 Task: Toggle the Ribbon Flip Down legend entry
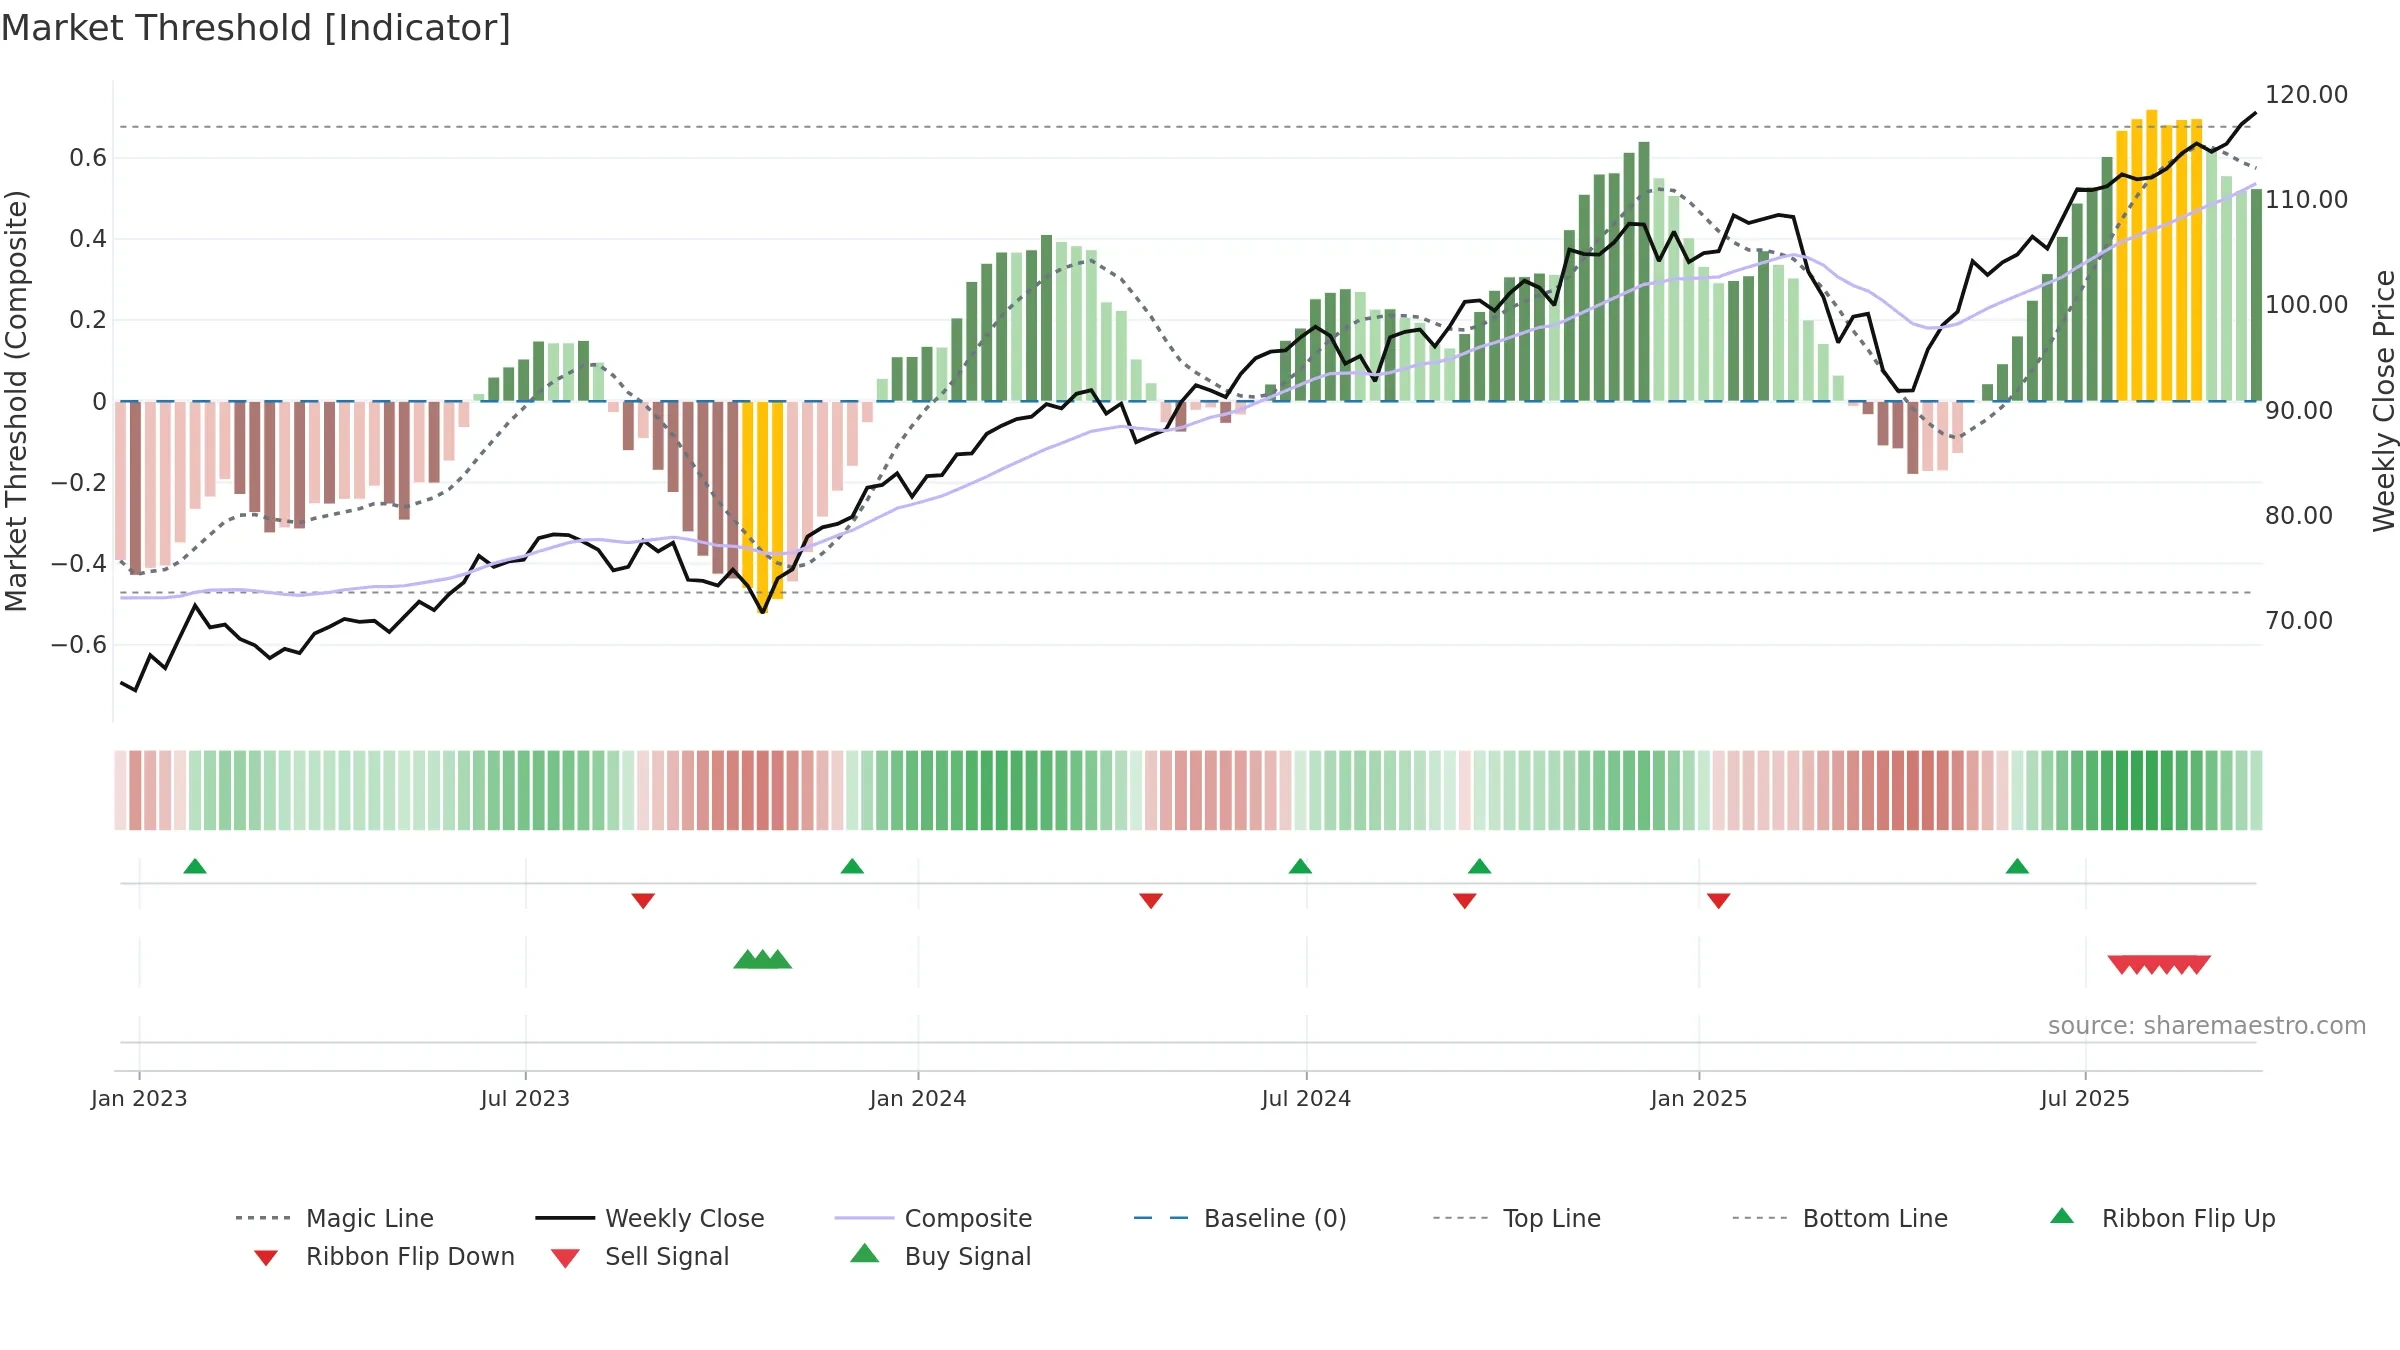pos(383,1257)
